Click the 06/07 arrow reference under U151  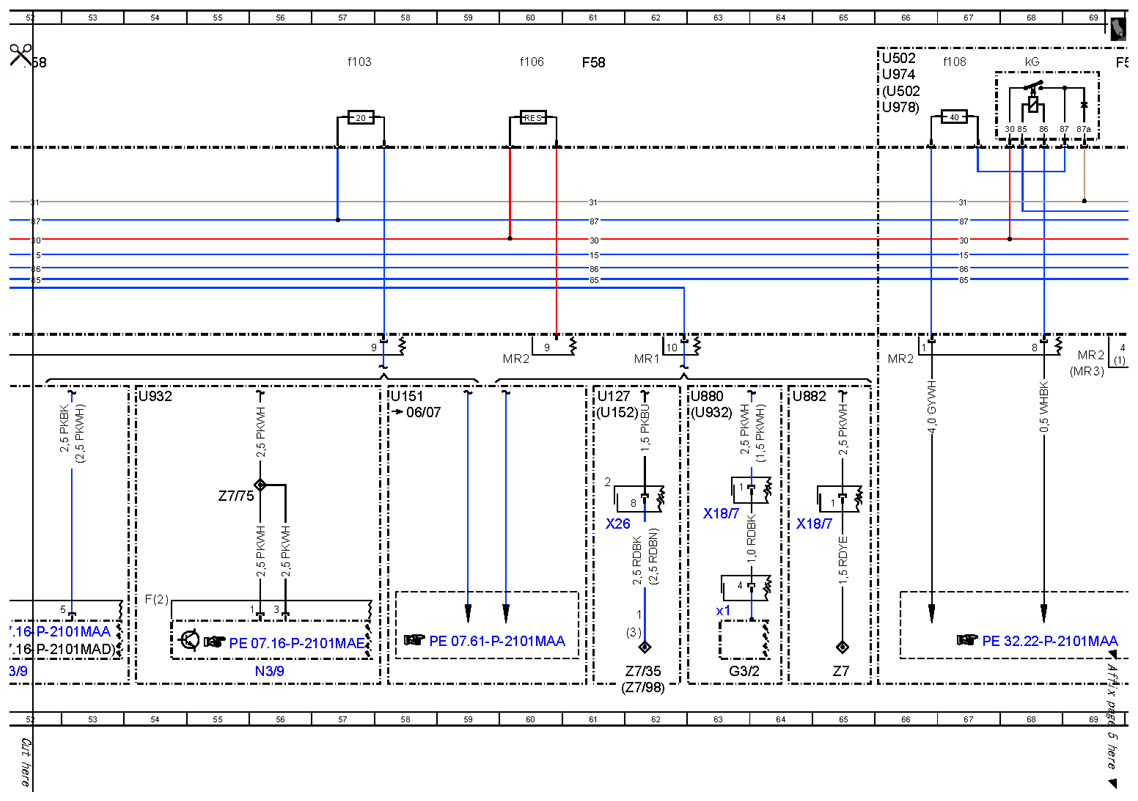(416, 412)
